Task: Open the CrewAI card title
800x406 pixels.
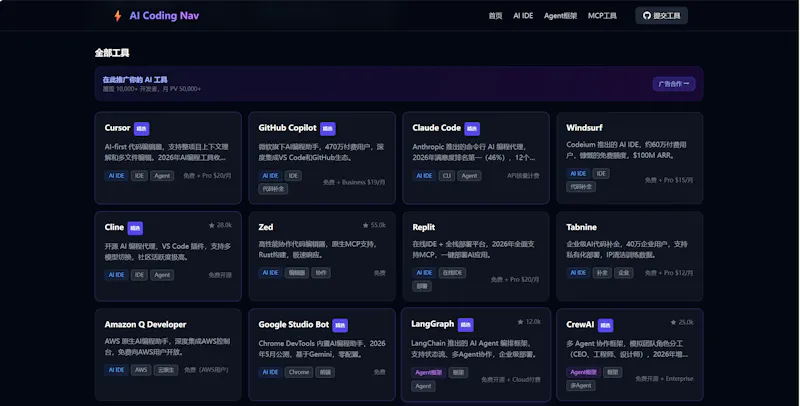Action: (x=580, y=324)
